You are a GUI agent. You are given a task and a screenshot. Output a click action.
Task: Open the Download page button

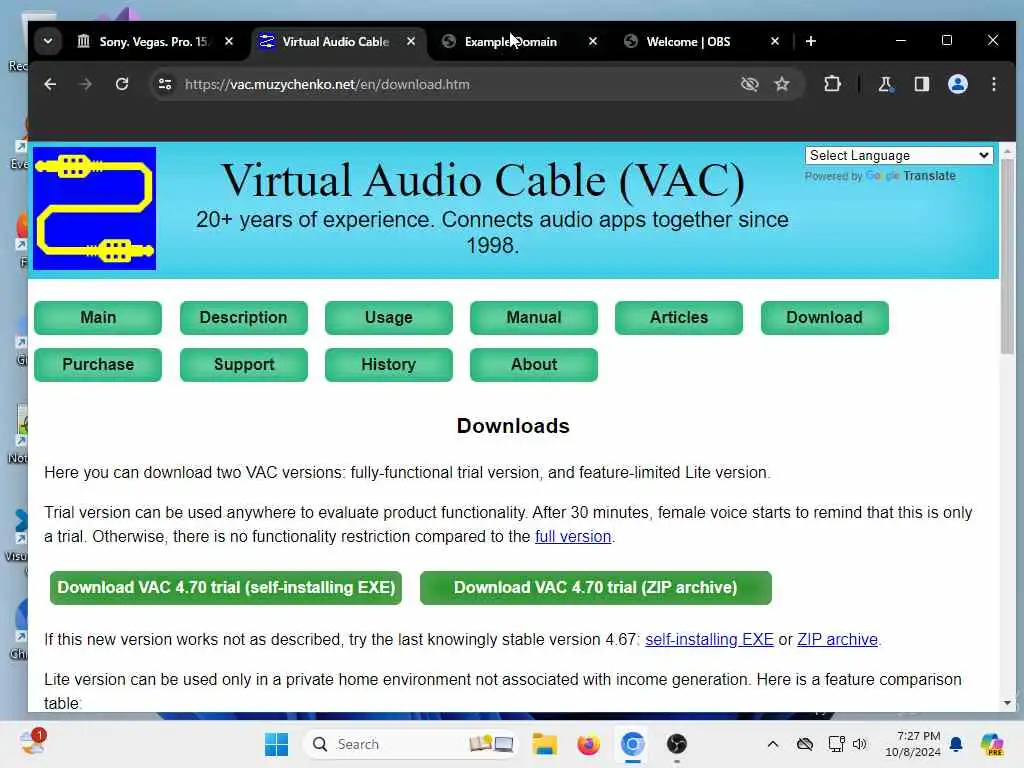[x=824, y=317]
